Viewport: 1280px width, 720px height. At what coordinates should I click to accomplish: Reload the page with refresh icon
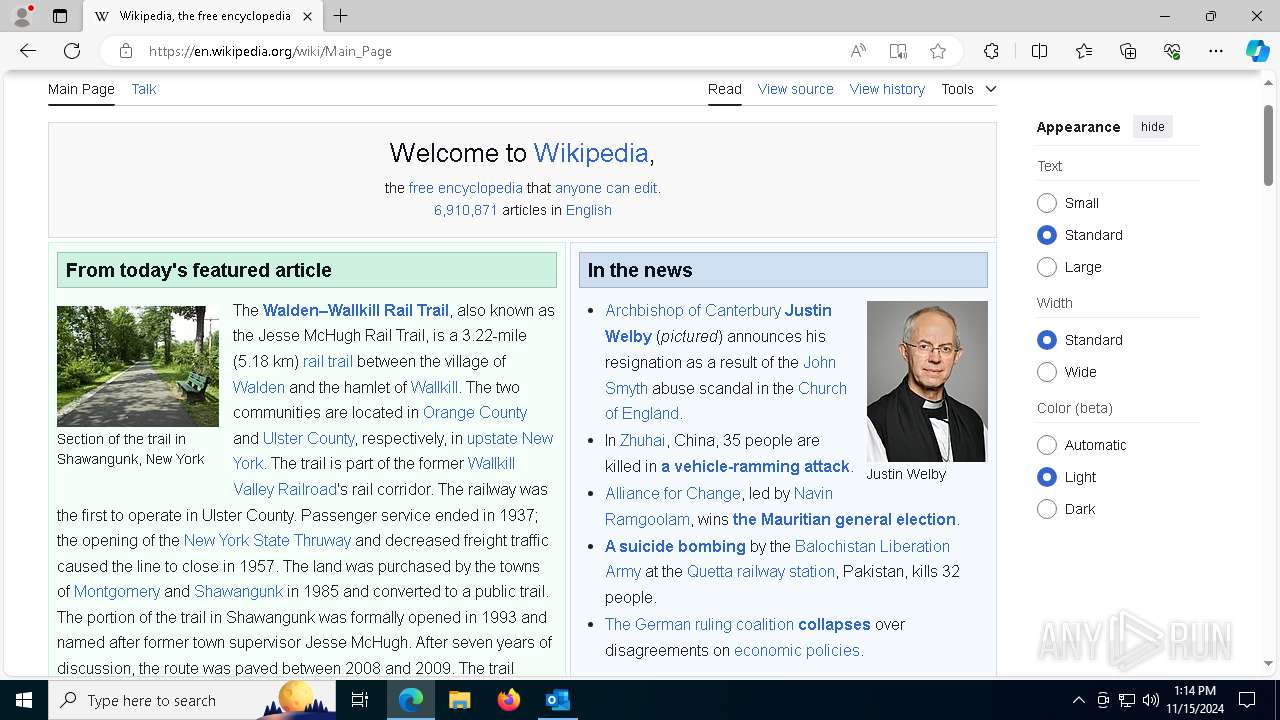point(72,51)
